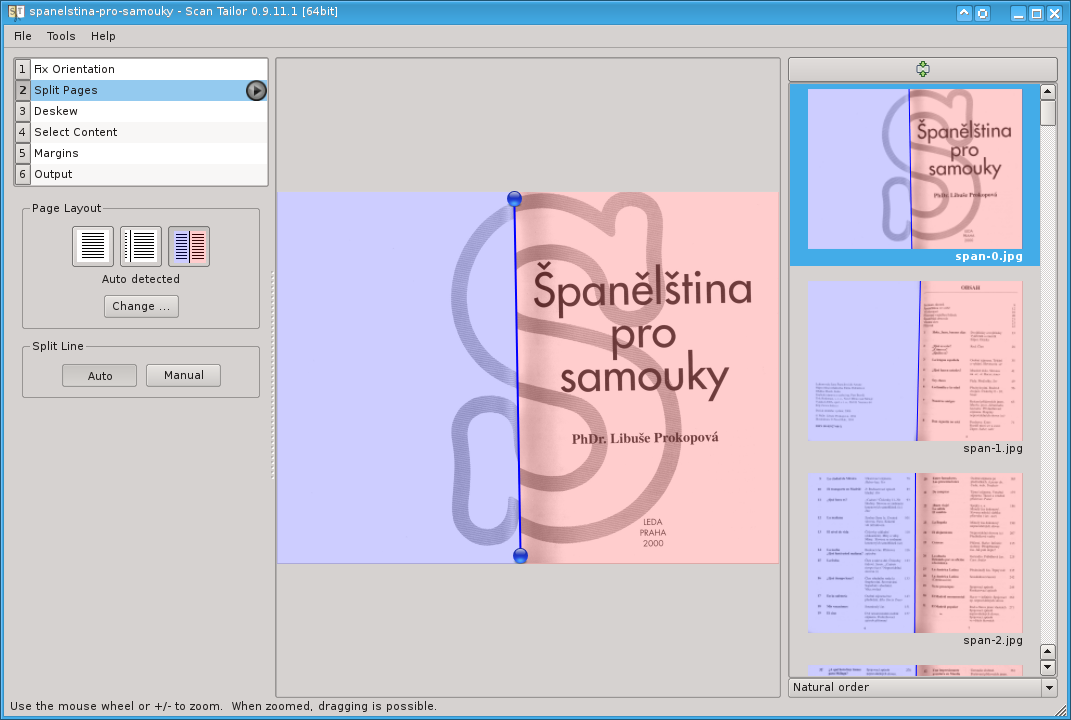
Task: Select single page layout icon
Action: [93, 246]
